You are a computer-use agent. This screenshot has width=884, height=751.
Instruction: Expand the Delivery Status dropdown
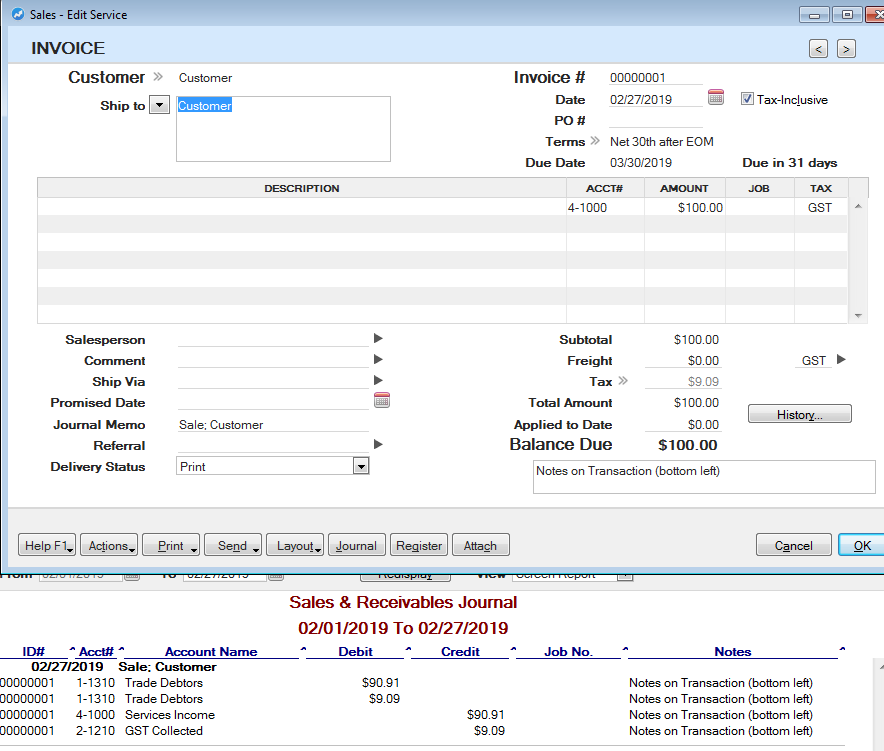(361, 467)
